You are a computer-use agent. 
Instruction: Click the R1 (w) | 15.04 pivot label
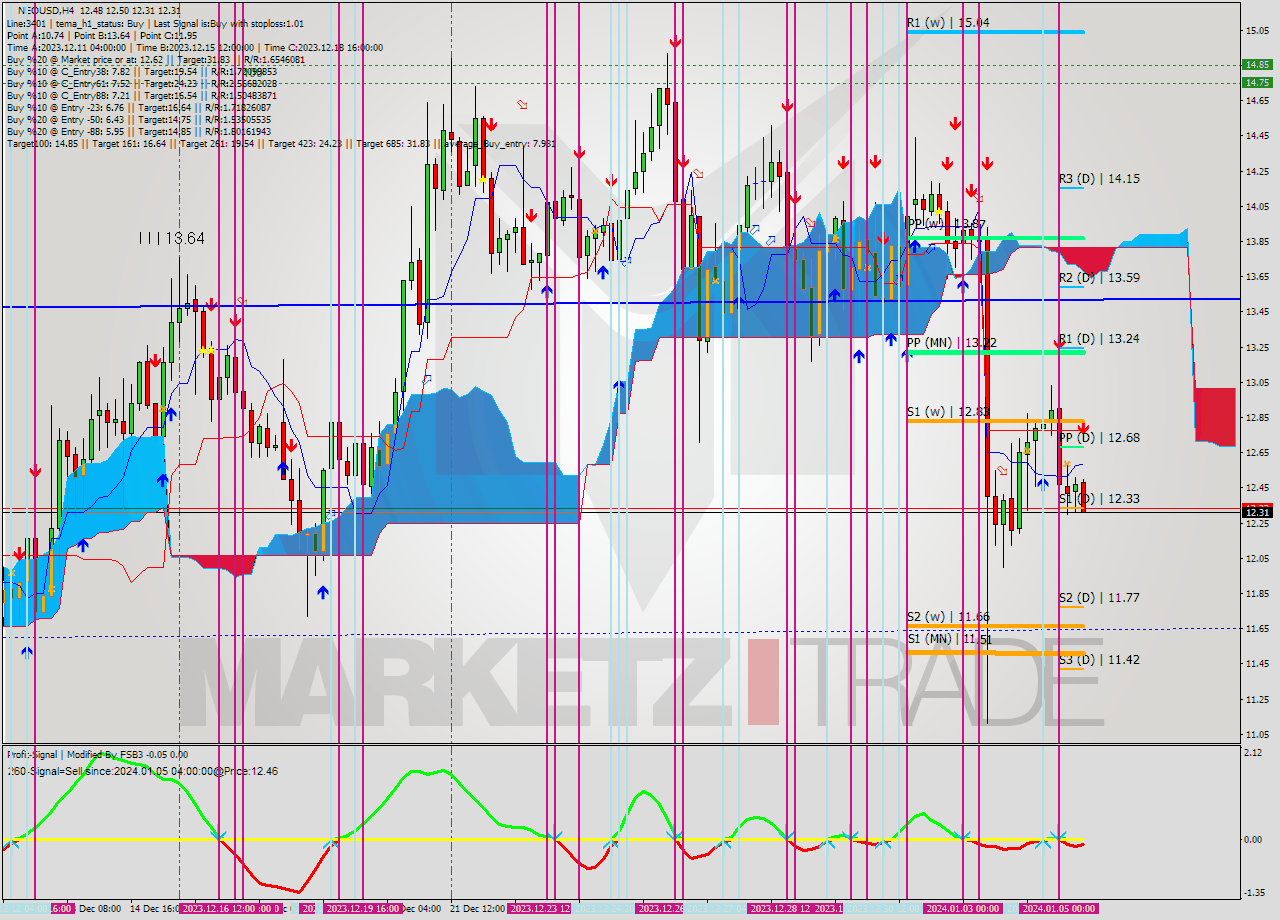(x=948, y=22)
